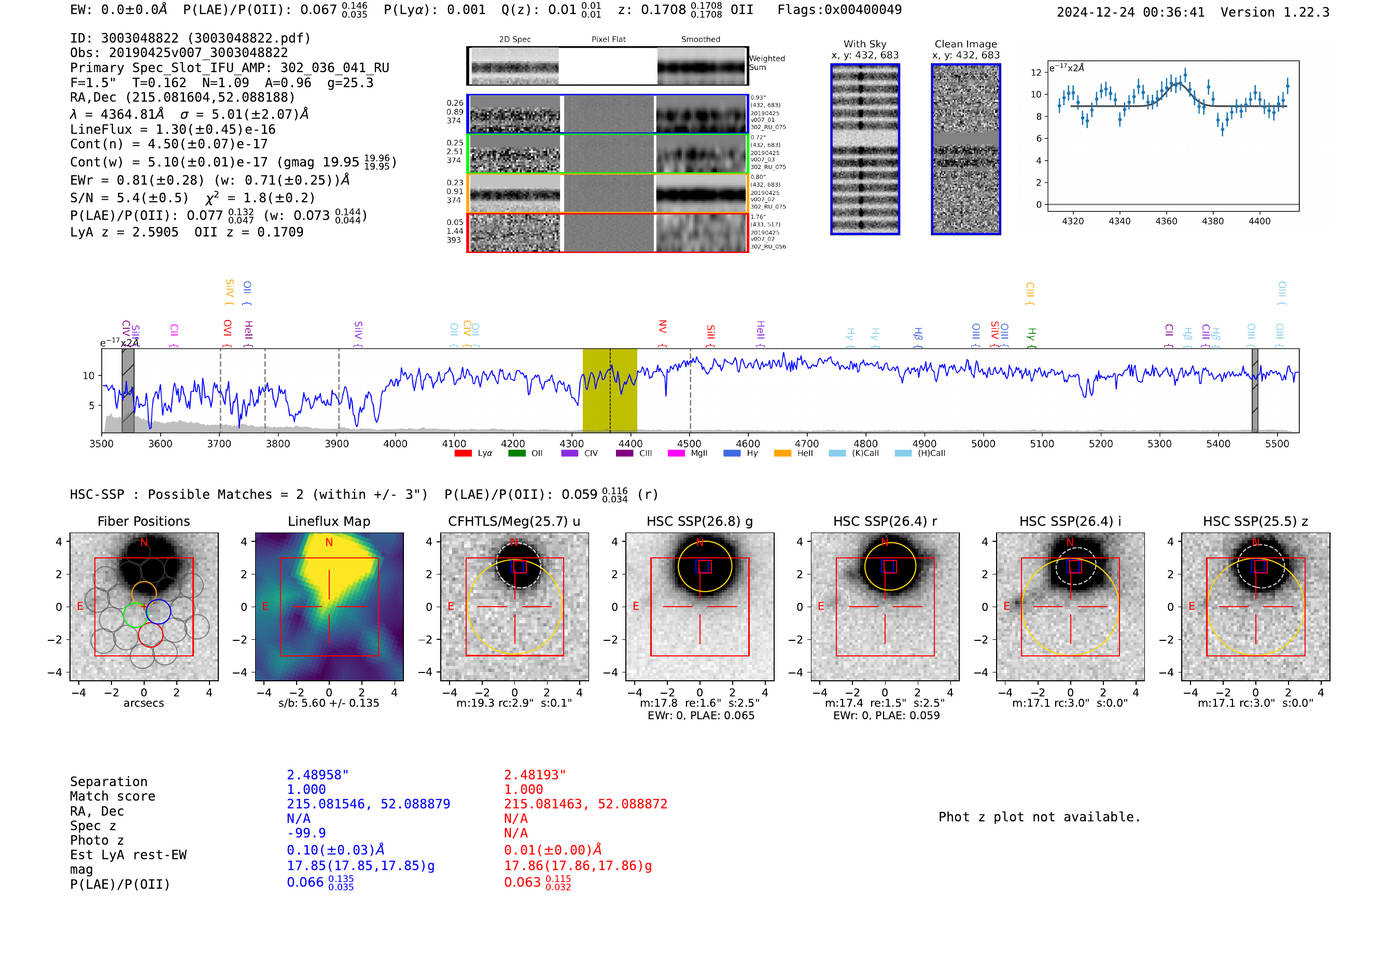1400x953 pixels.
Task: Select the orange-bordered fiber 2D spectrum row
Action: tap(608, 193)
